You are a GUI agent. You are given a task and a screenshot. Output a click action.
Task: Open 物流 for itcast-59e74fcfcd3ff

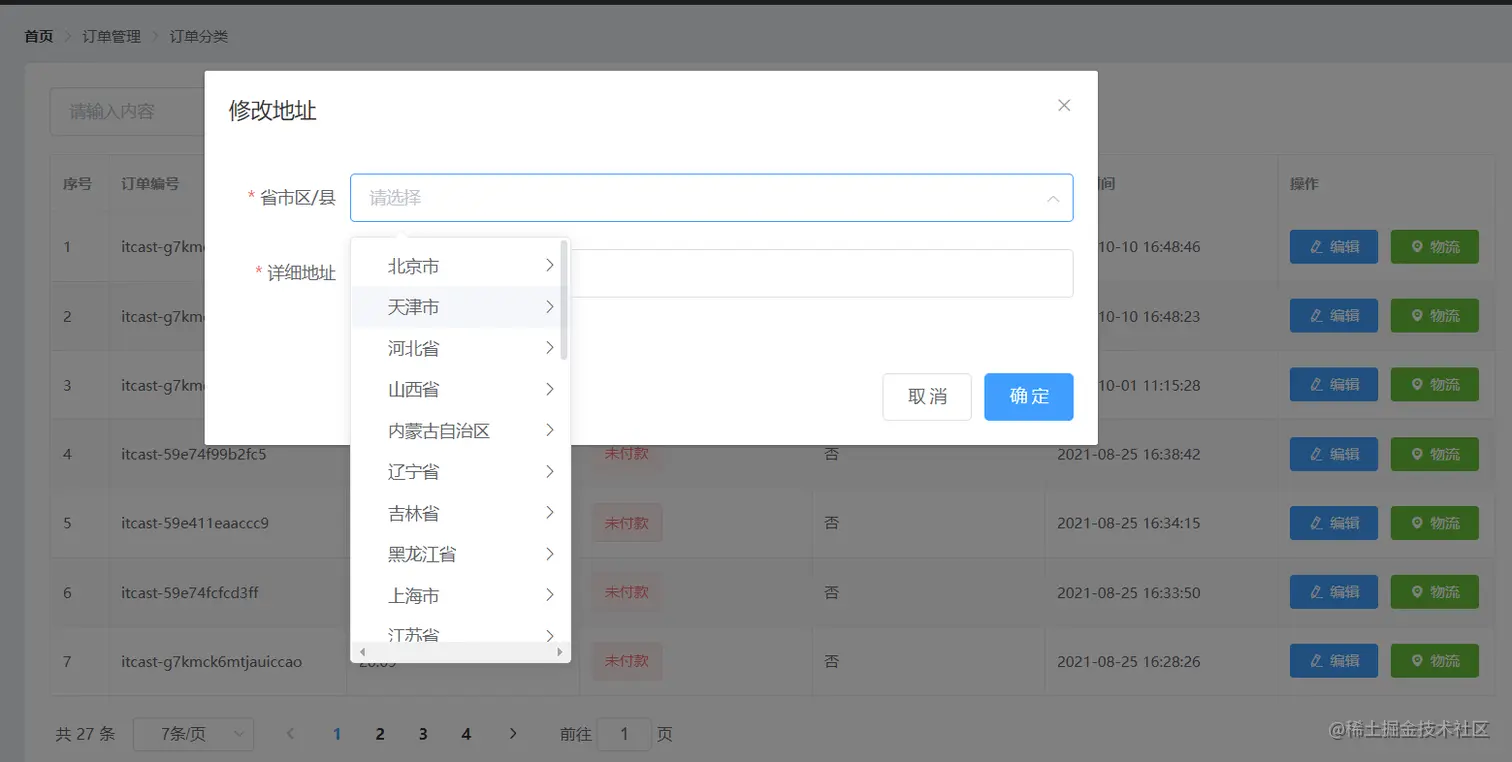tap(1434, 592)
